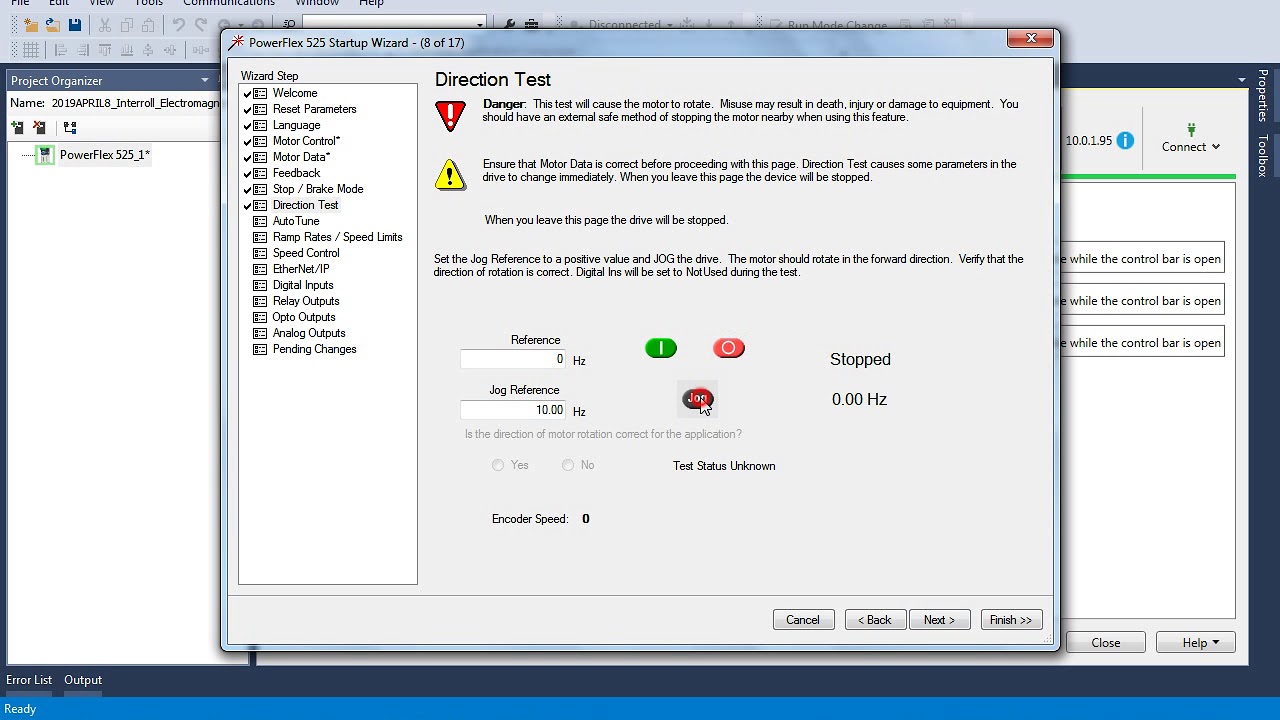Click the red Jog button
Image resolution: width=1280 pixels, height=720 pixels.
697,399
